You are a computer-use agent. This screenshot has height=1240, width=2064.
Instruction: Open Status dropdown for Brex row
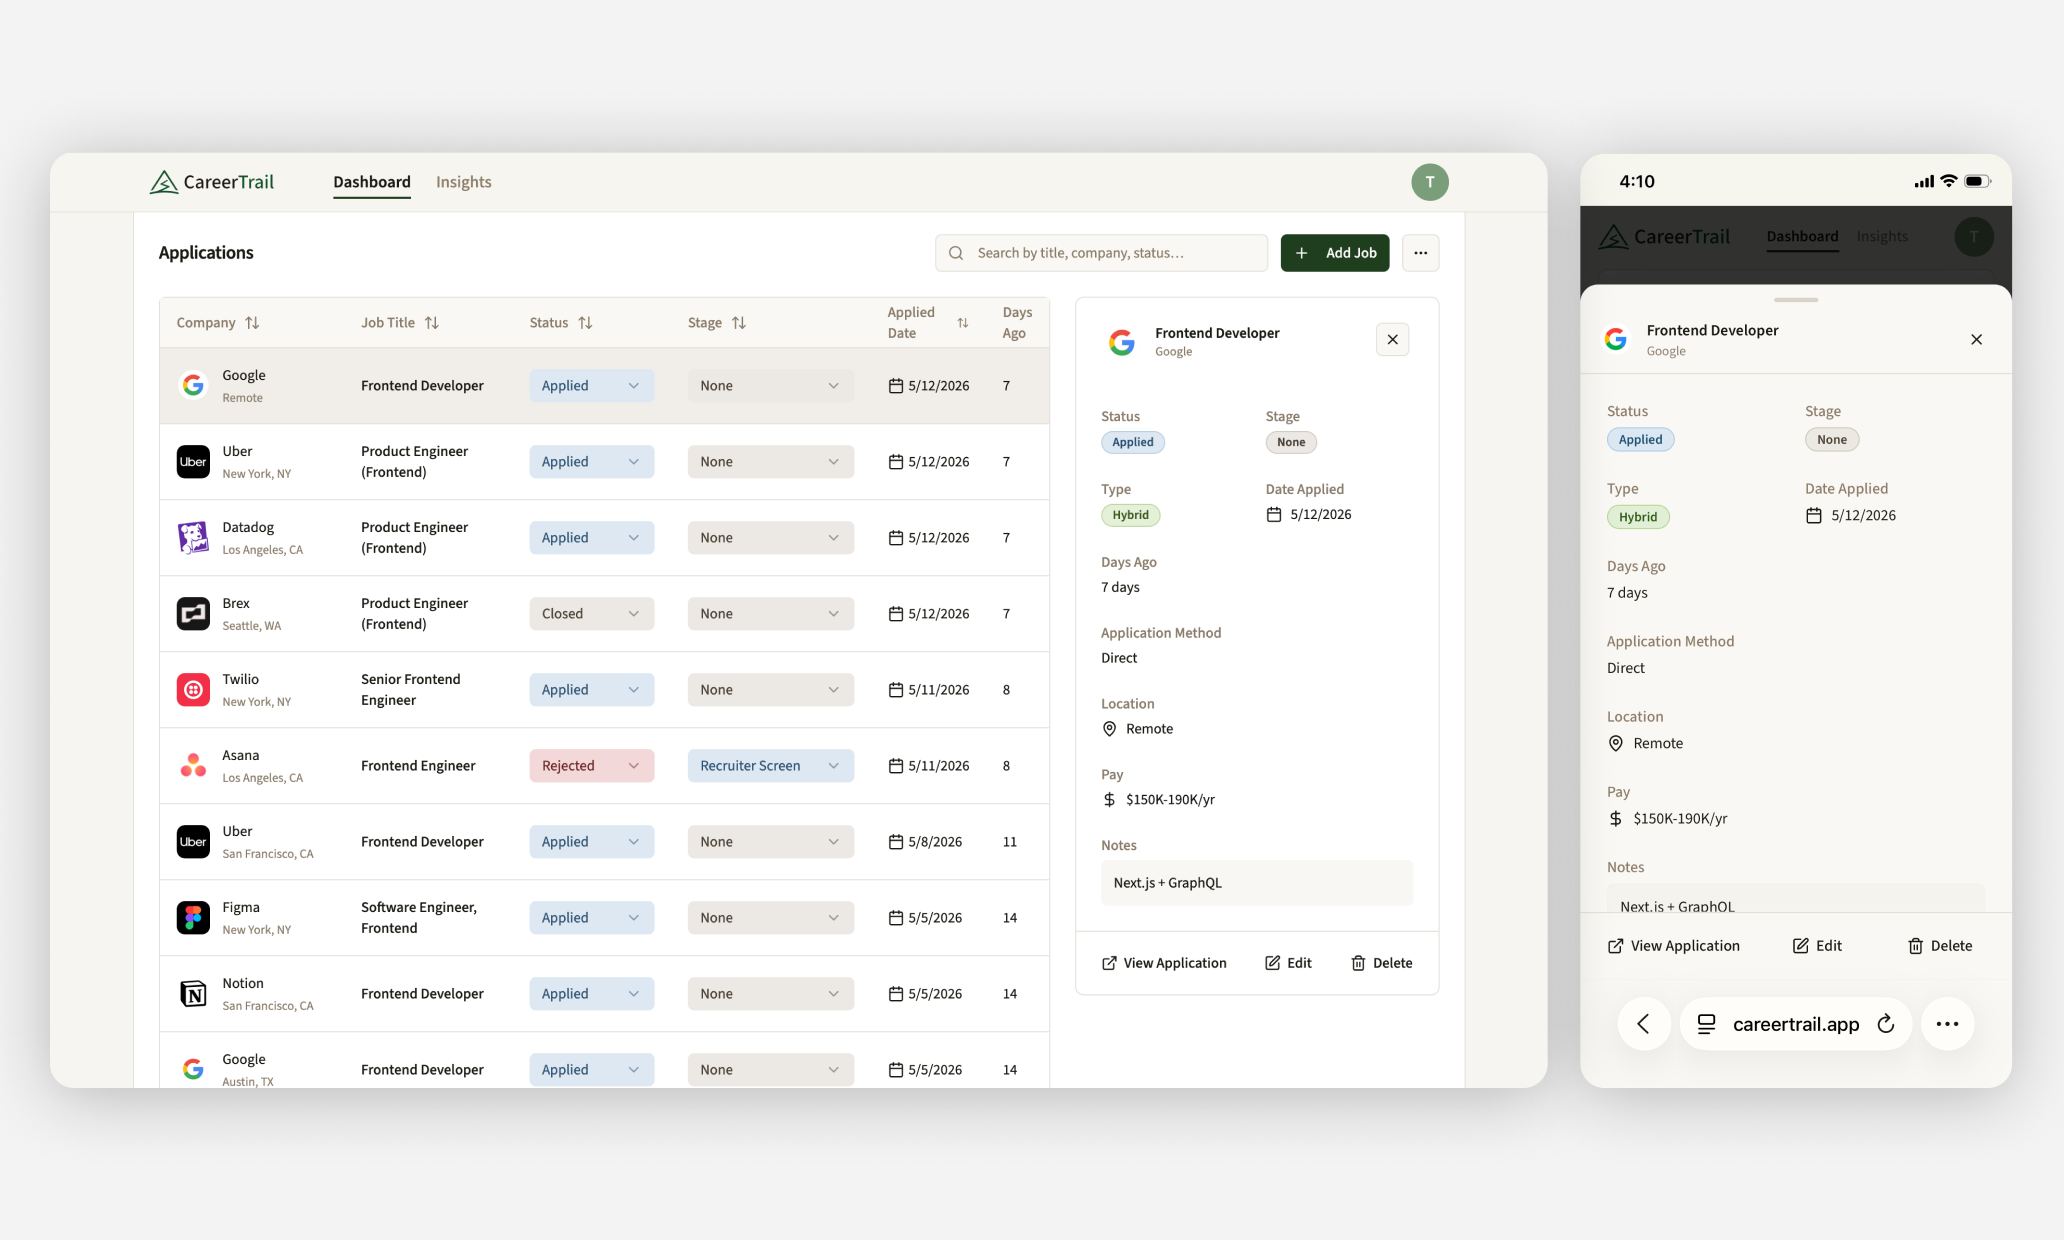[x=591, y=614]
